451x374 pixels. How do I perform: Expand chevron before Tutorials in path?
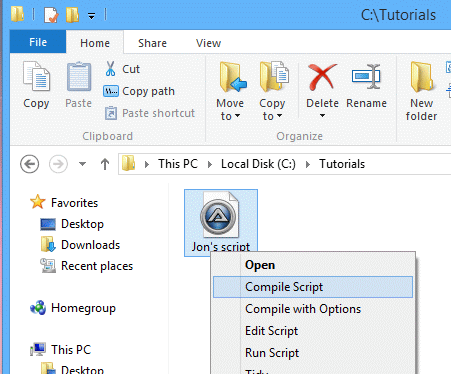point(308,164)
